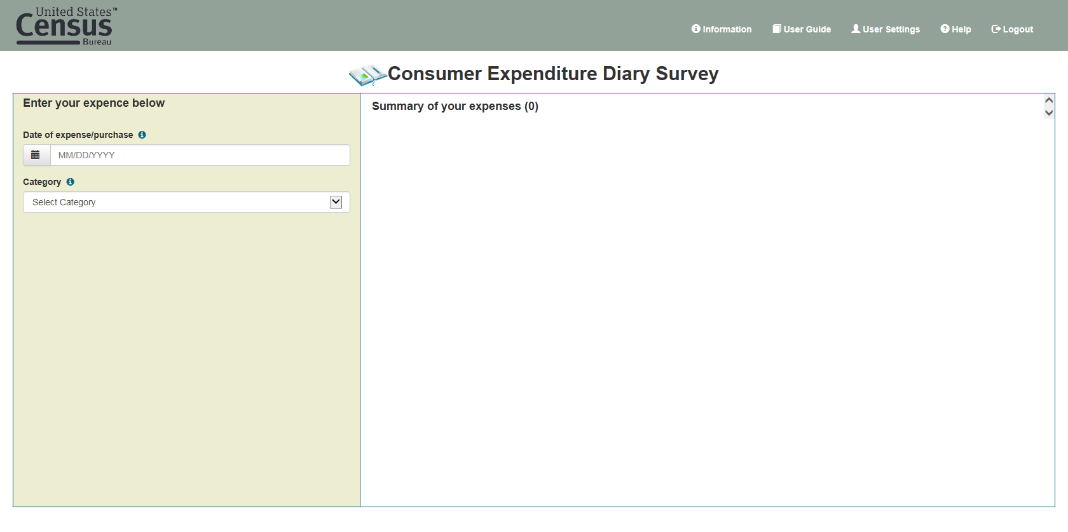Image resolution: width=1068 pixels, height=532 pixels.
Task: Open the Help link text
Action: click(962, 30)
